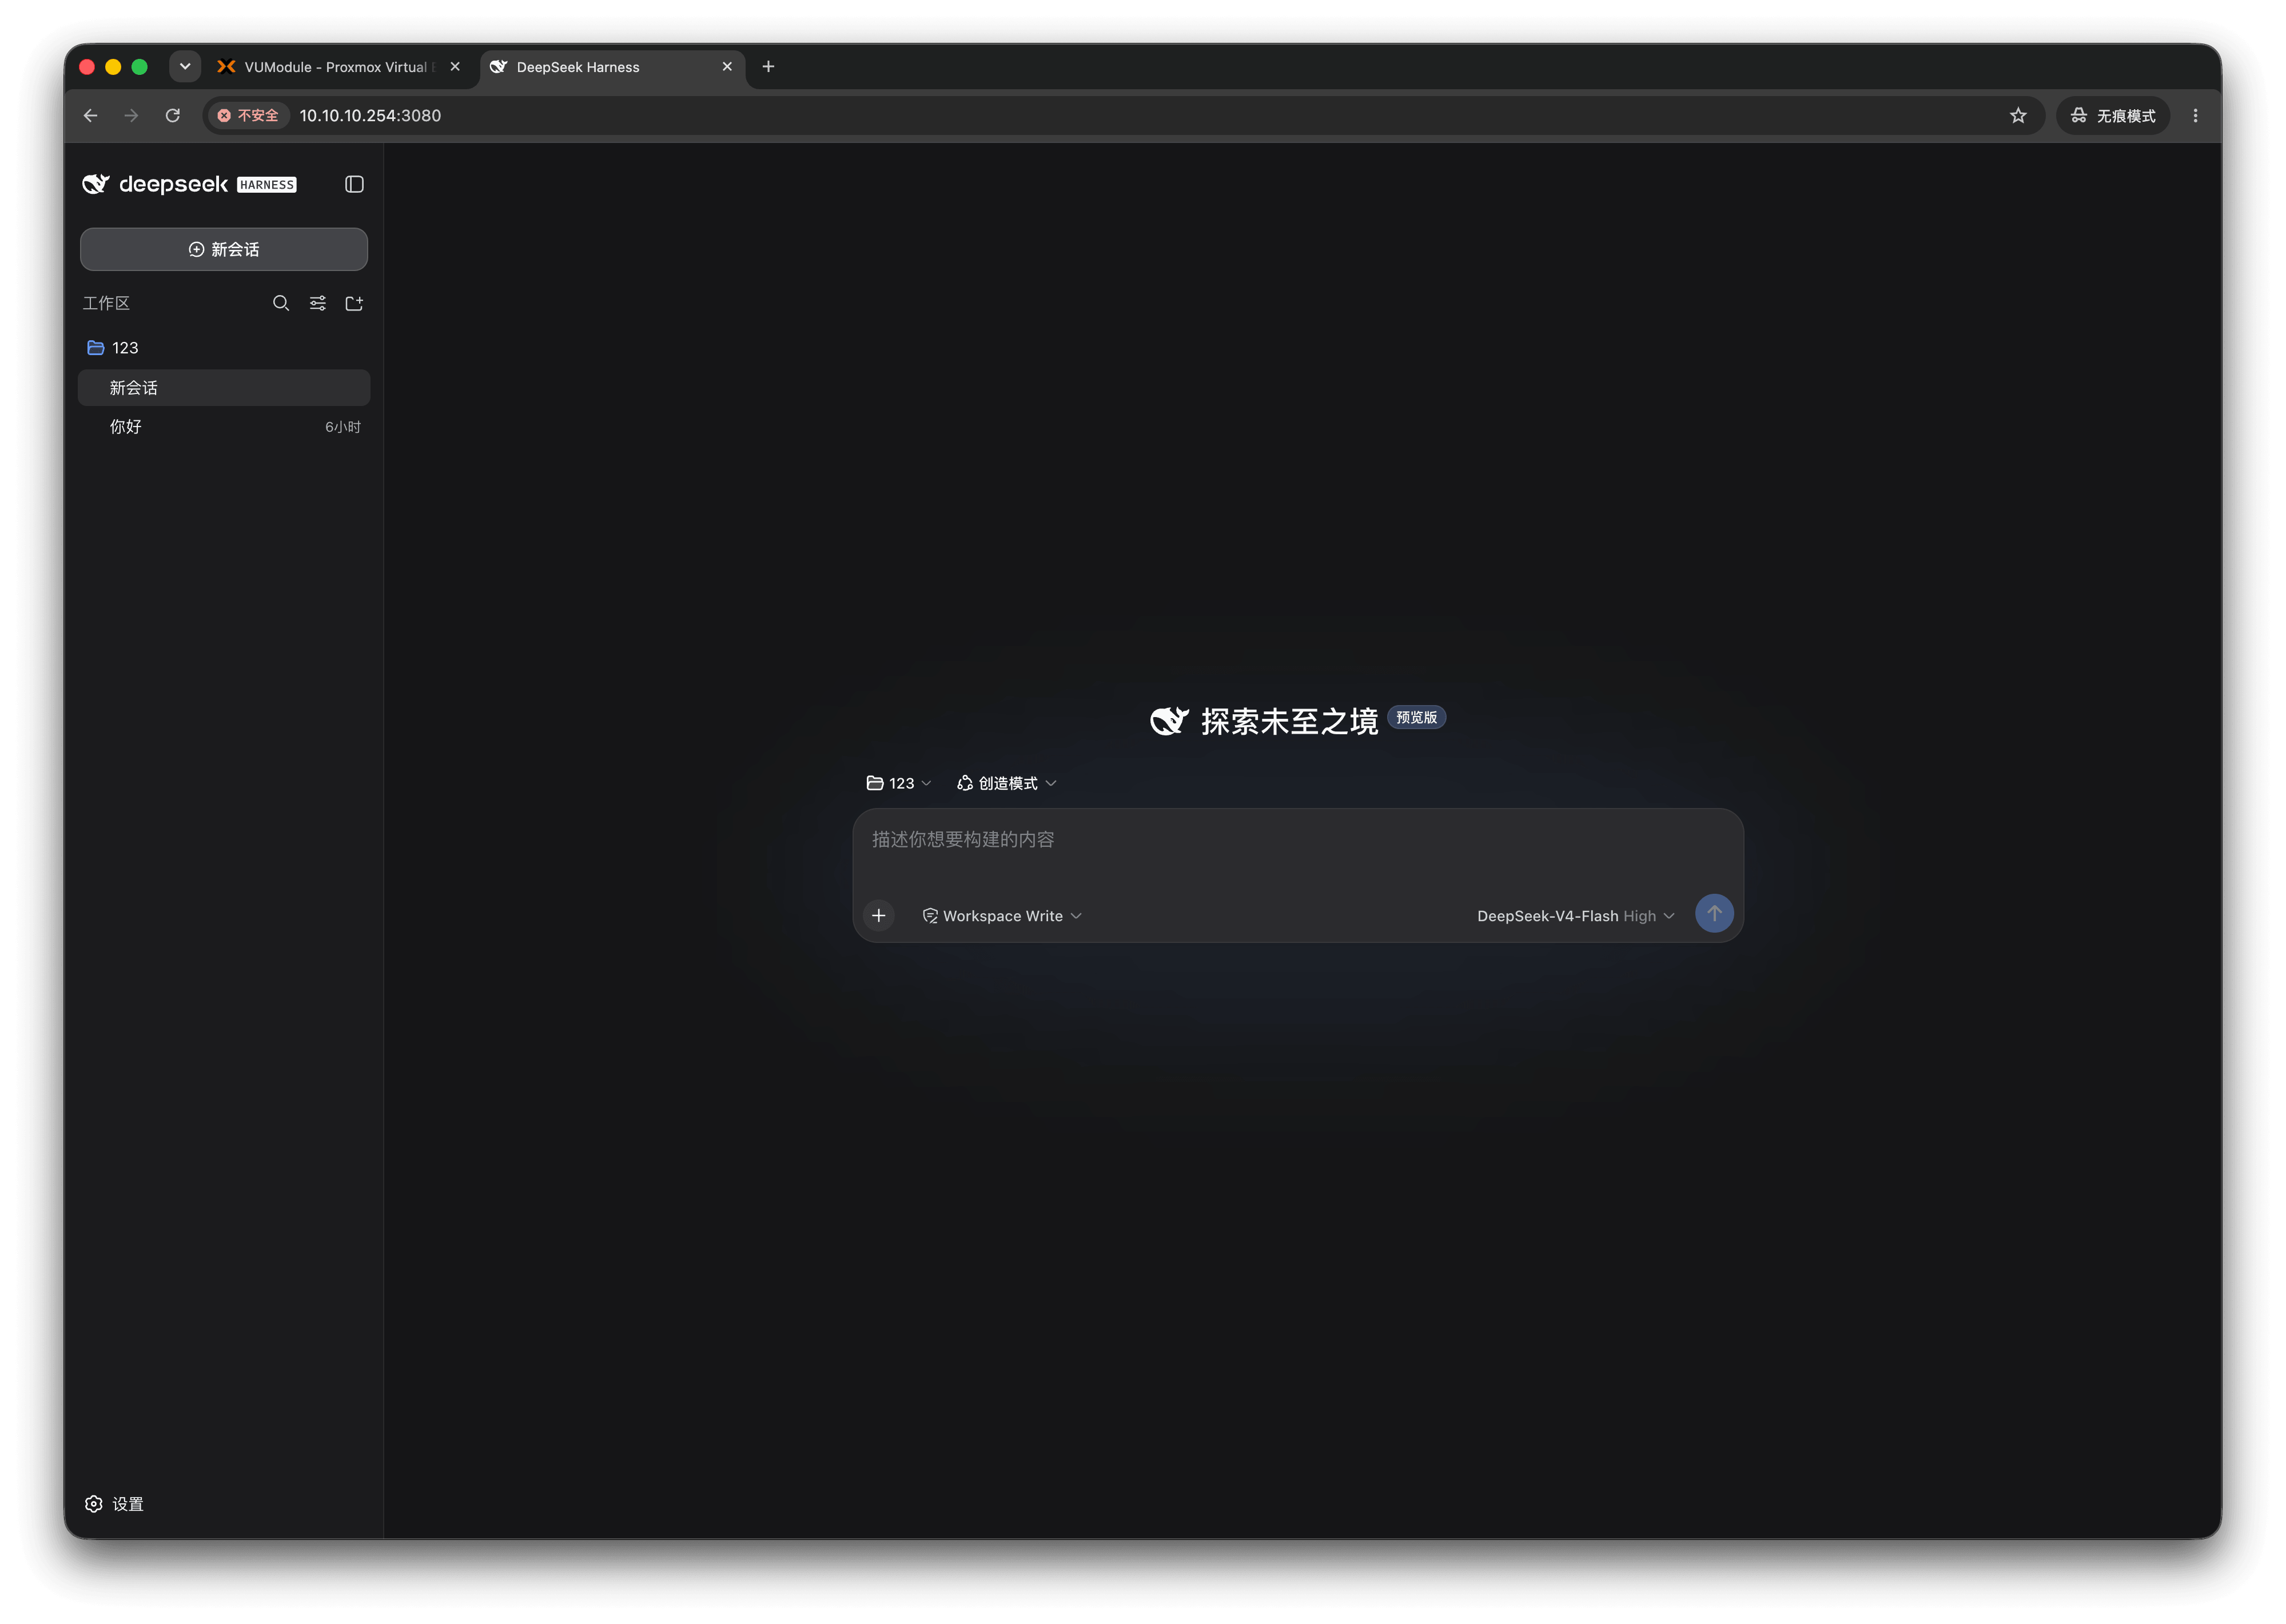Close the DeepSeek Harness tab
2286x1624 pixels.
click(727, 67)
